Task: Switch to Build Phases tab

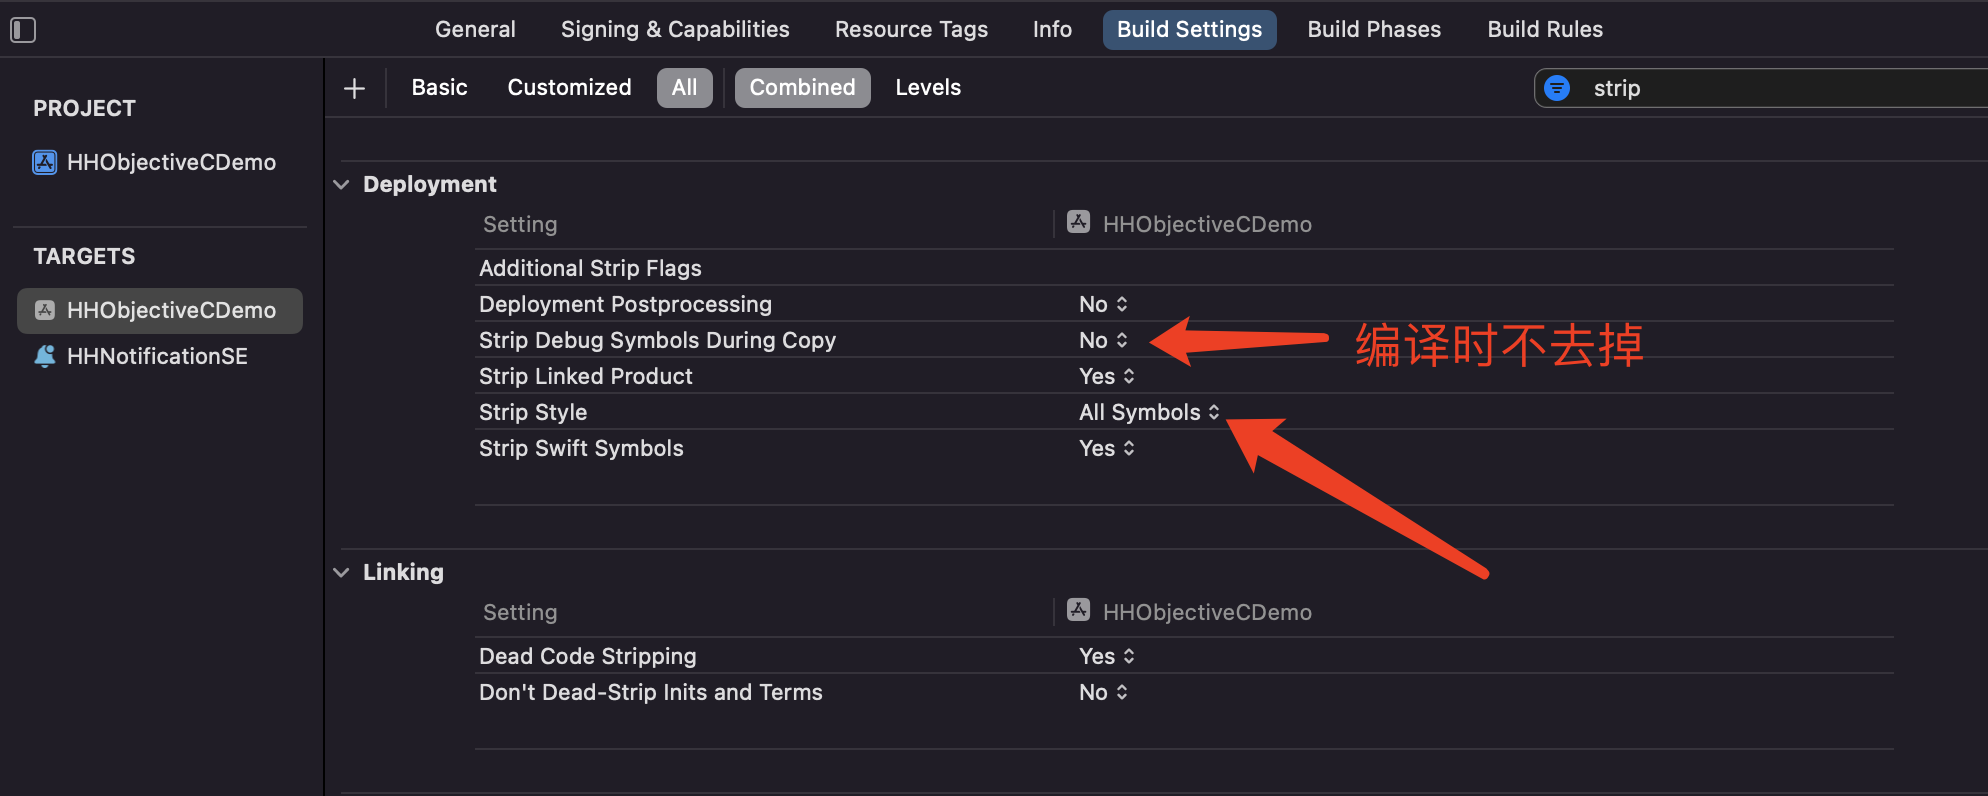Action: click(1374, 30)
